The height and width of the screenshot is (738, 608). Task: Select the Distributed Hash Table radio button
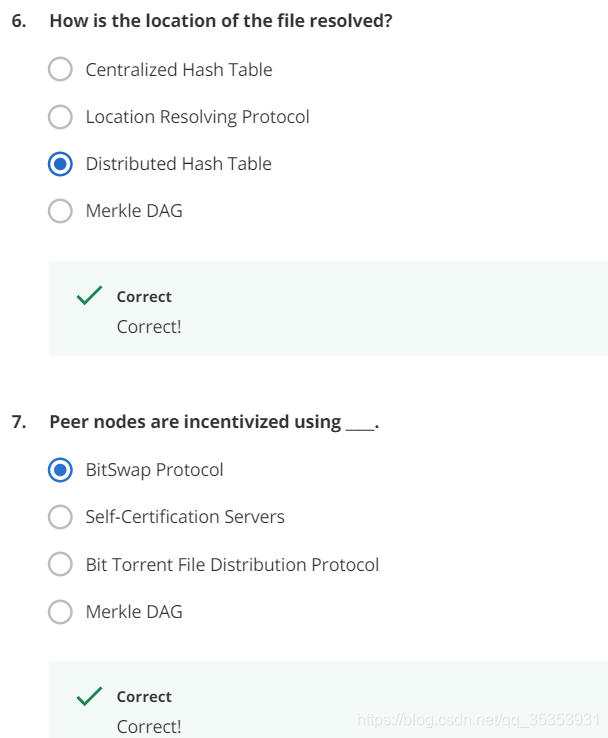coord(60,164)
